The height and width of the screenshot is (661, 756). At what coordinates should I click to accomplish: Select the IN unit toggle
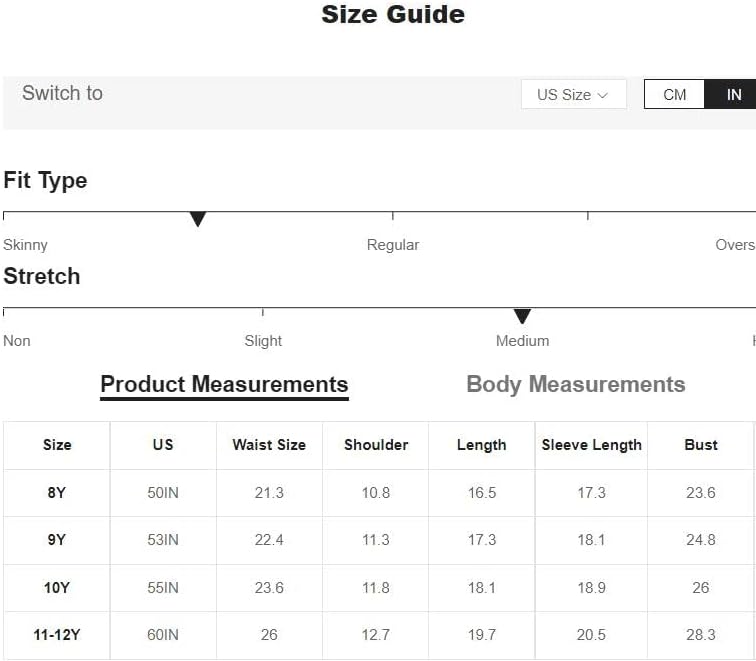[x=730, y=94]
